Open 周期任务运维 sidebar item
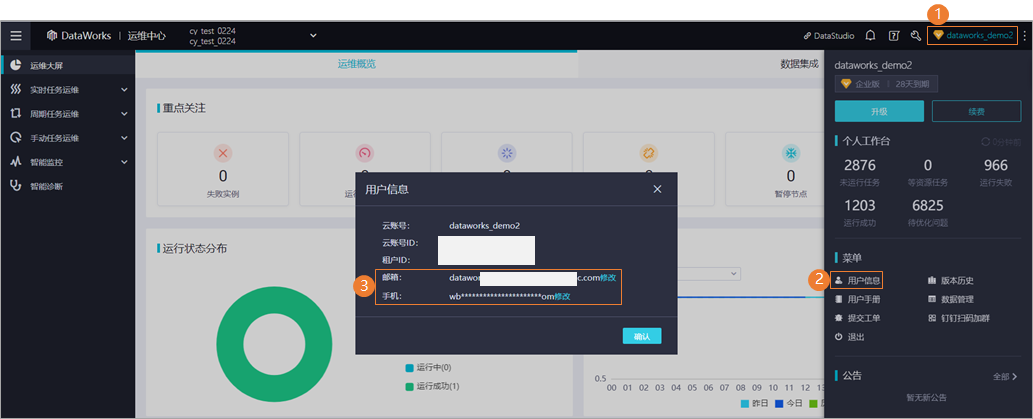 [68, 114]
